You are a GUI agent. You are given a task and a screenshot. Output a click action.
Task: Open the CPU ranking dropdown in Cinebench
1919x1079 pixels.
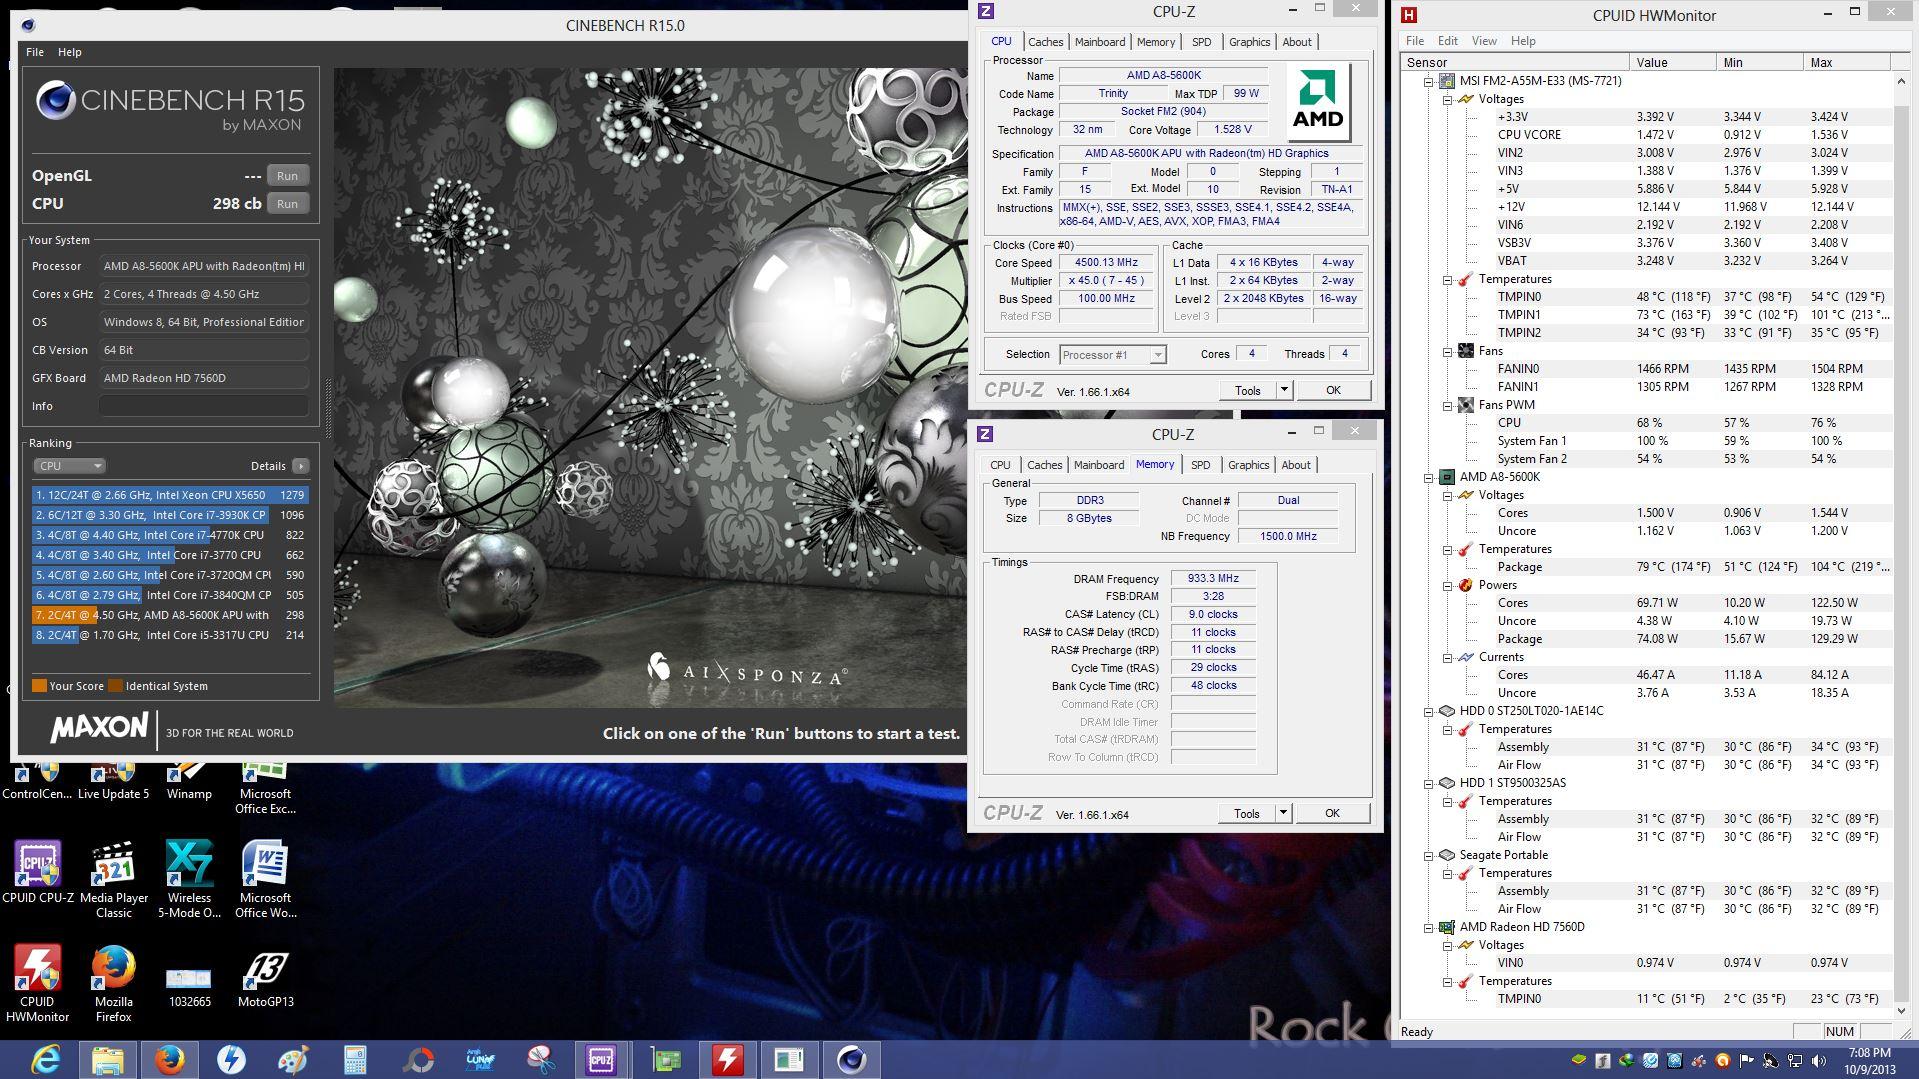(x=69, y=466)
